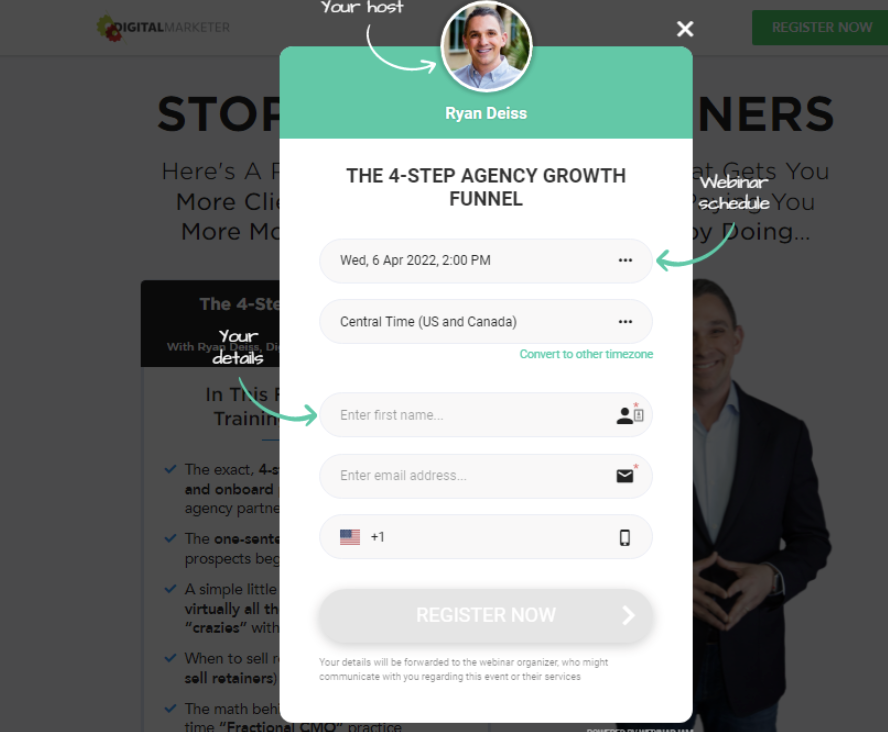The height and width of the screenshot is (734, 888).
Task: Expand the Central Time timezone dropdown
Action: point(486,322)
